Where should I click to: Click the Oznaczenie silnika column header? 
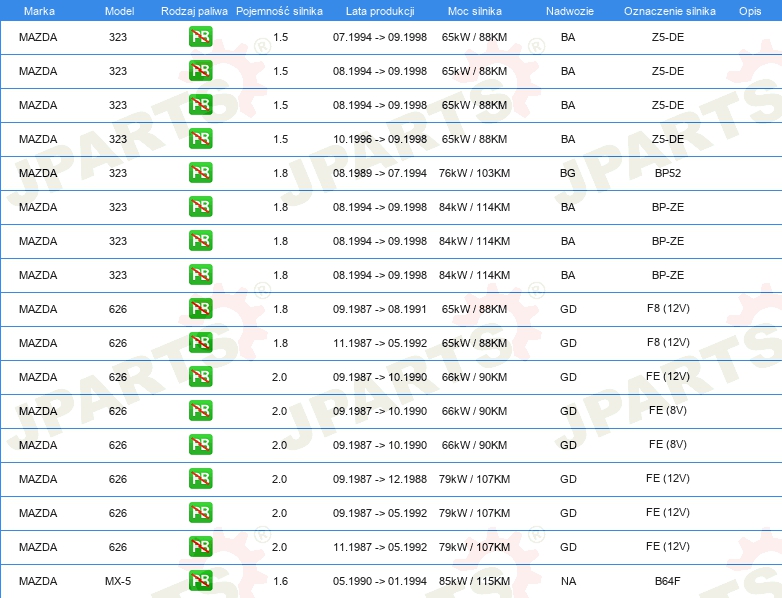(669, 11)
